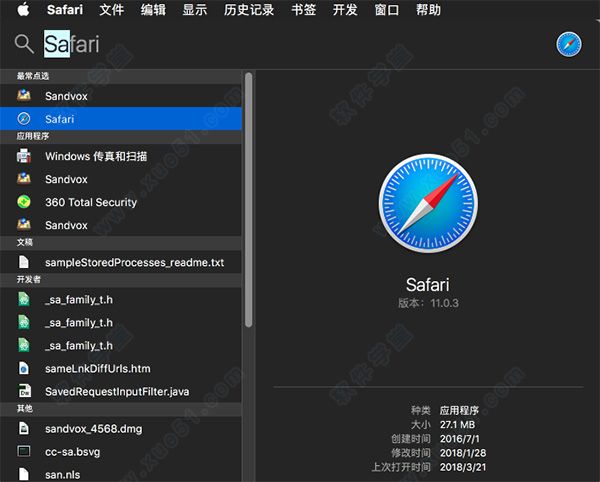Select the cc-sa.bsvg file icon
Image resolution: width=600 pixels, height=482 pixels.
pos(24,451)
